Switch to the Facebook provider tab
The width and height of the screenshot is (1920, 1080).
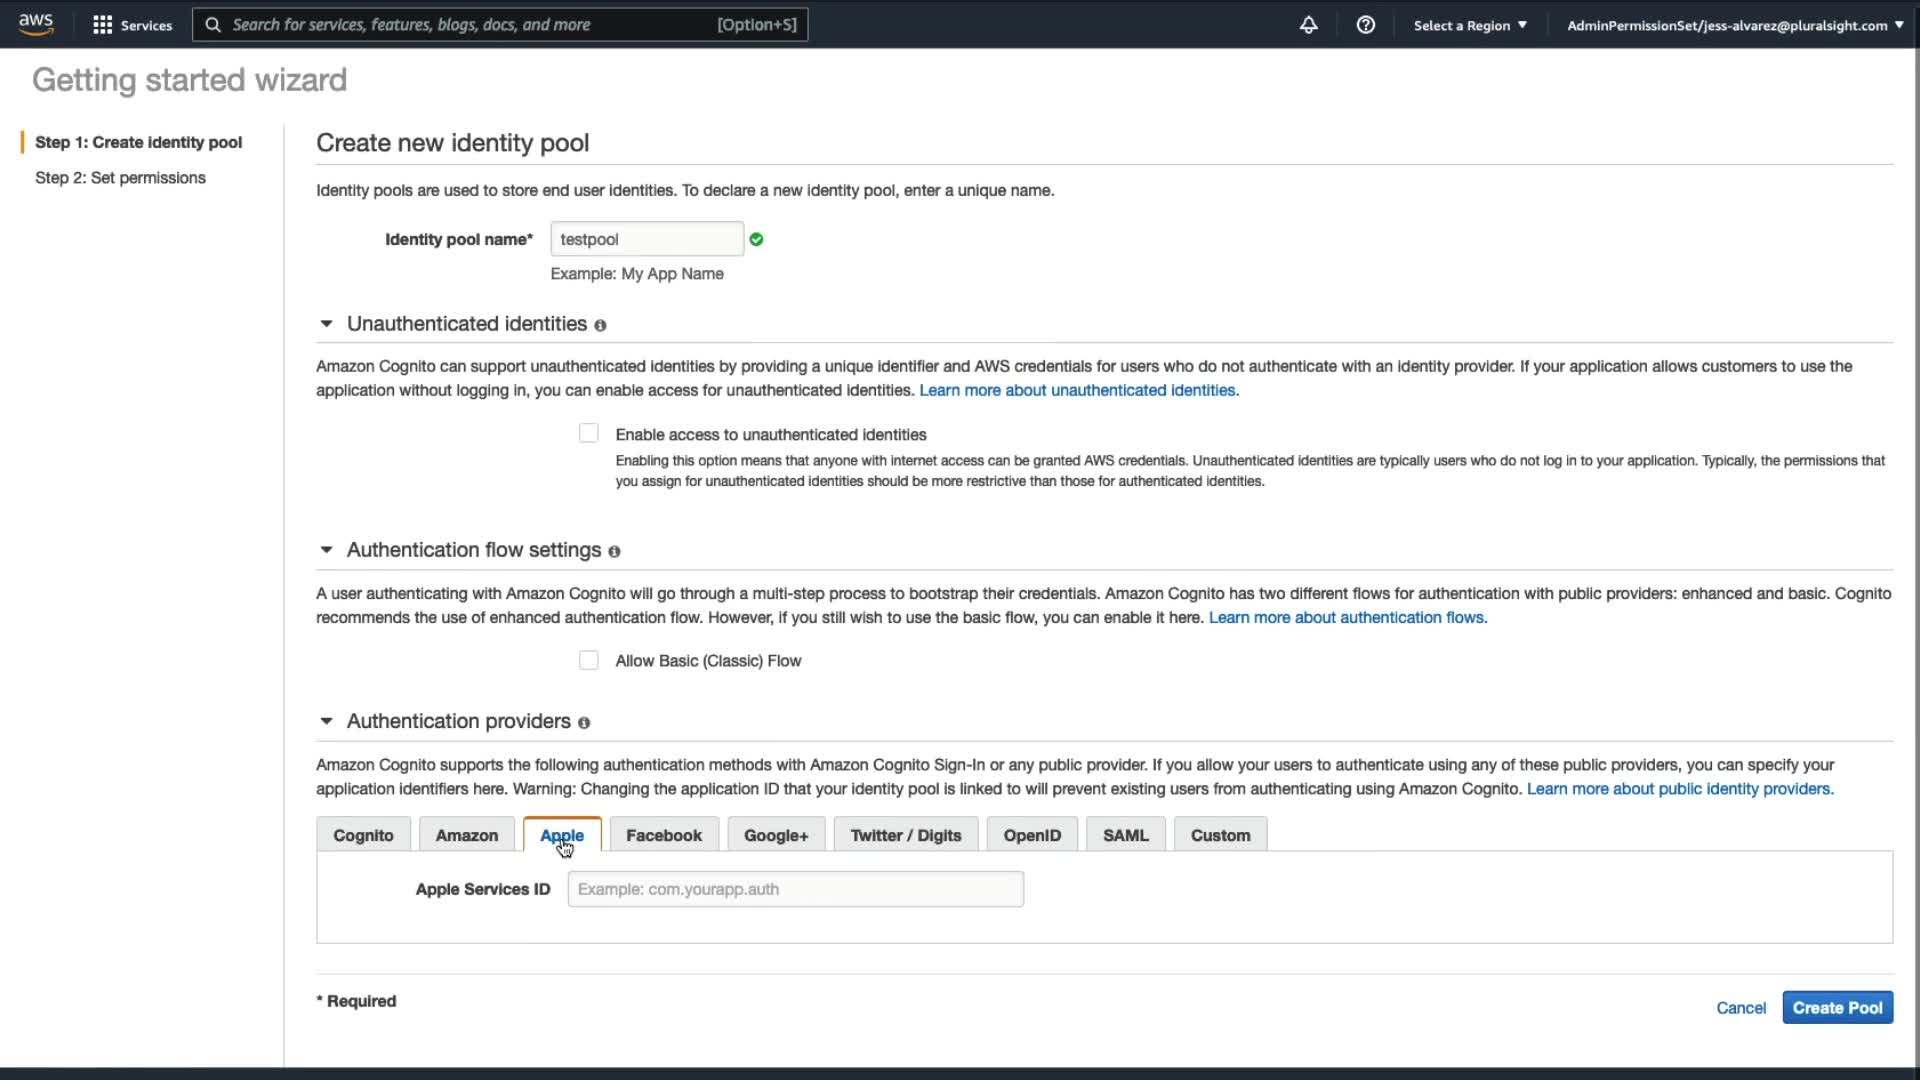pos(664,835)
